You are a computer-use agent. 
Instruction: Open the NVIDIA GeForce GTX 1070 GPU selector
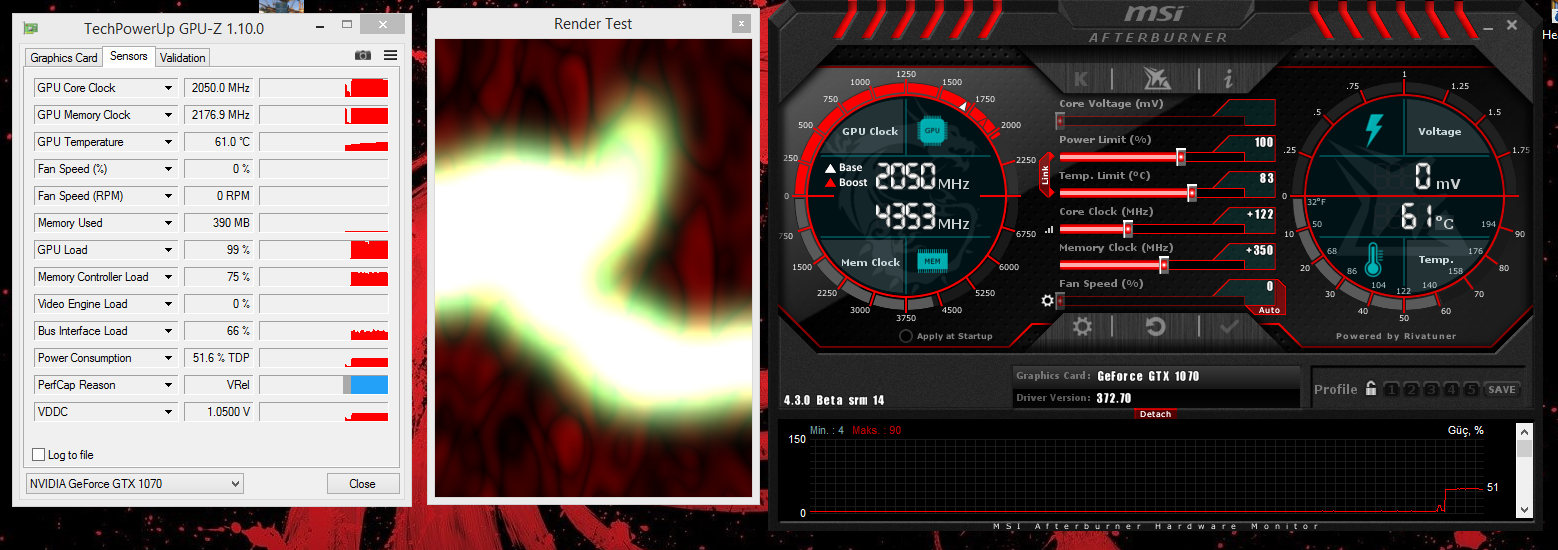point(134,484)
